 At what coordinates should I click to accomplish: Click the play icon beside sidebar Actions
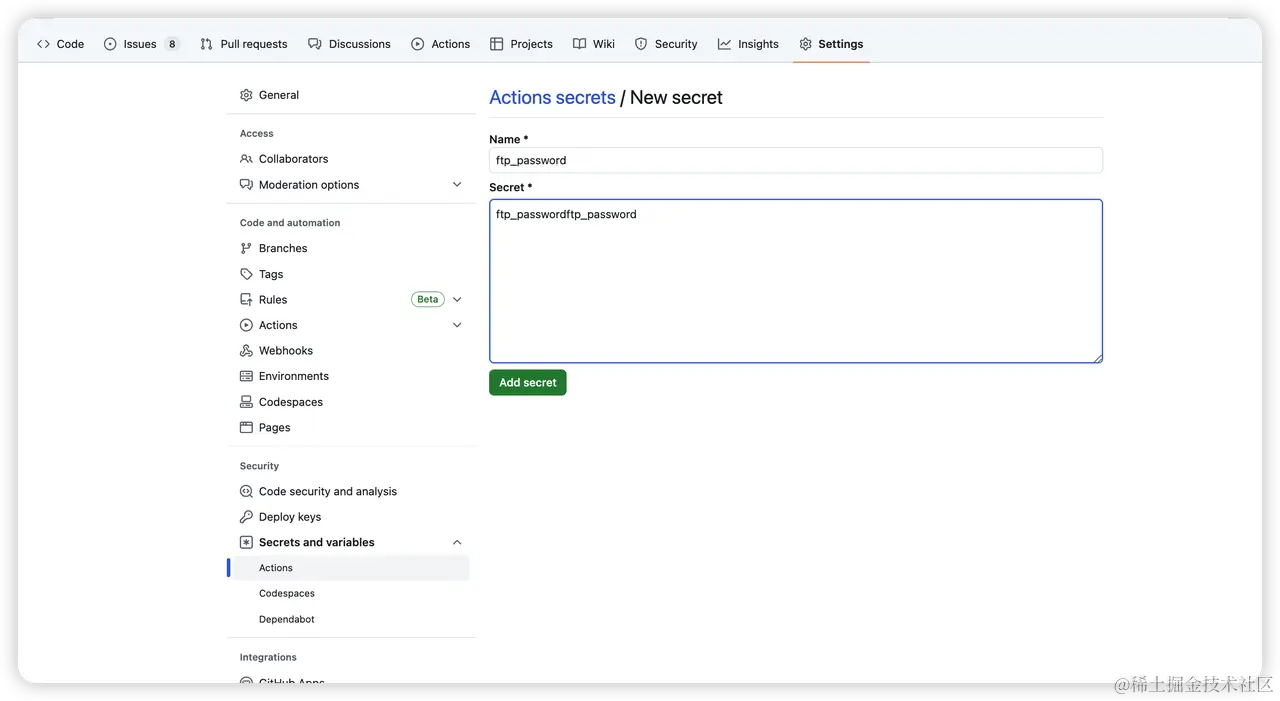point(246,325)
